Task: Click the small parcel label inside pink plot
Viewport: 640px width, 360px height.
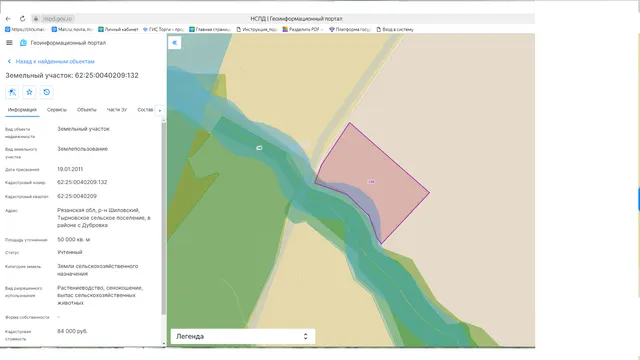Action: (x=371, y=182)
